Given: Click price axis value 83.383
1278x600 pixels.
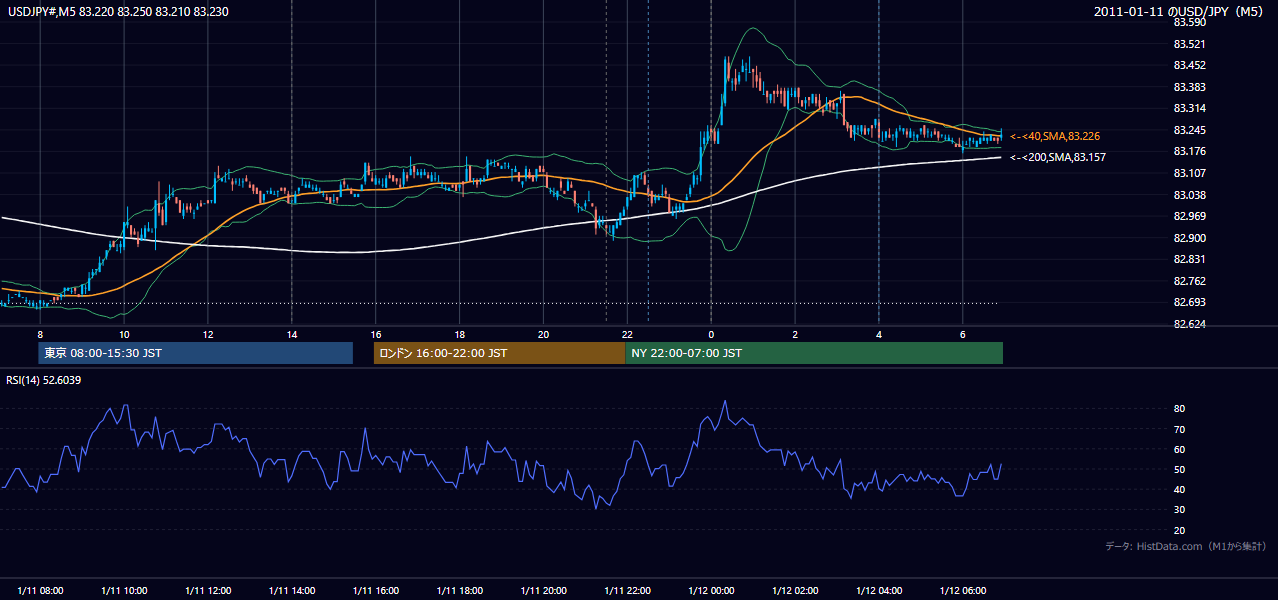Looking at the screenshot, I should [1189, 87].
